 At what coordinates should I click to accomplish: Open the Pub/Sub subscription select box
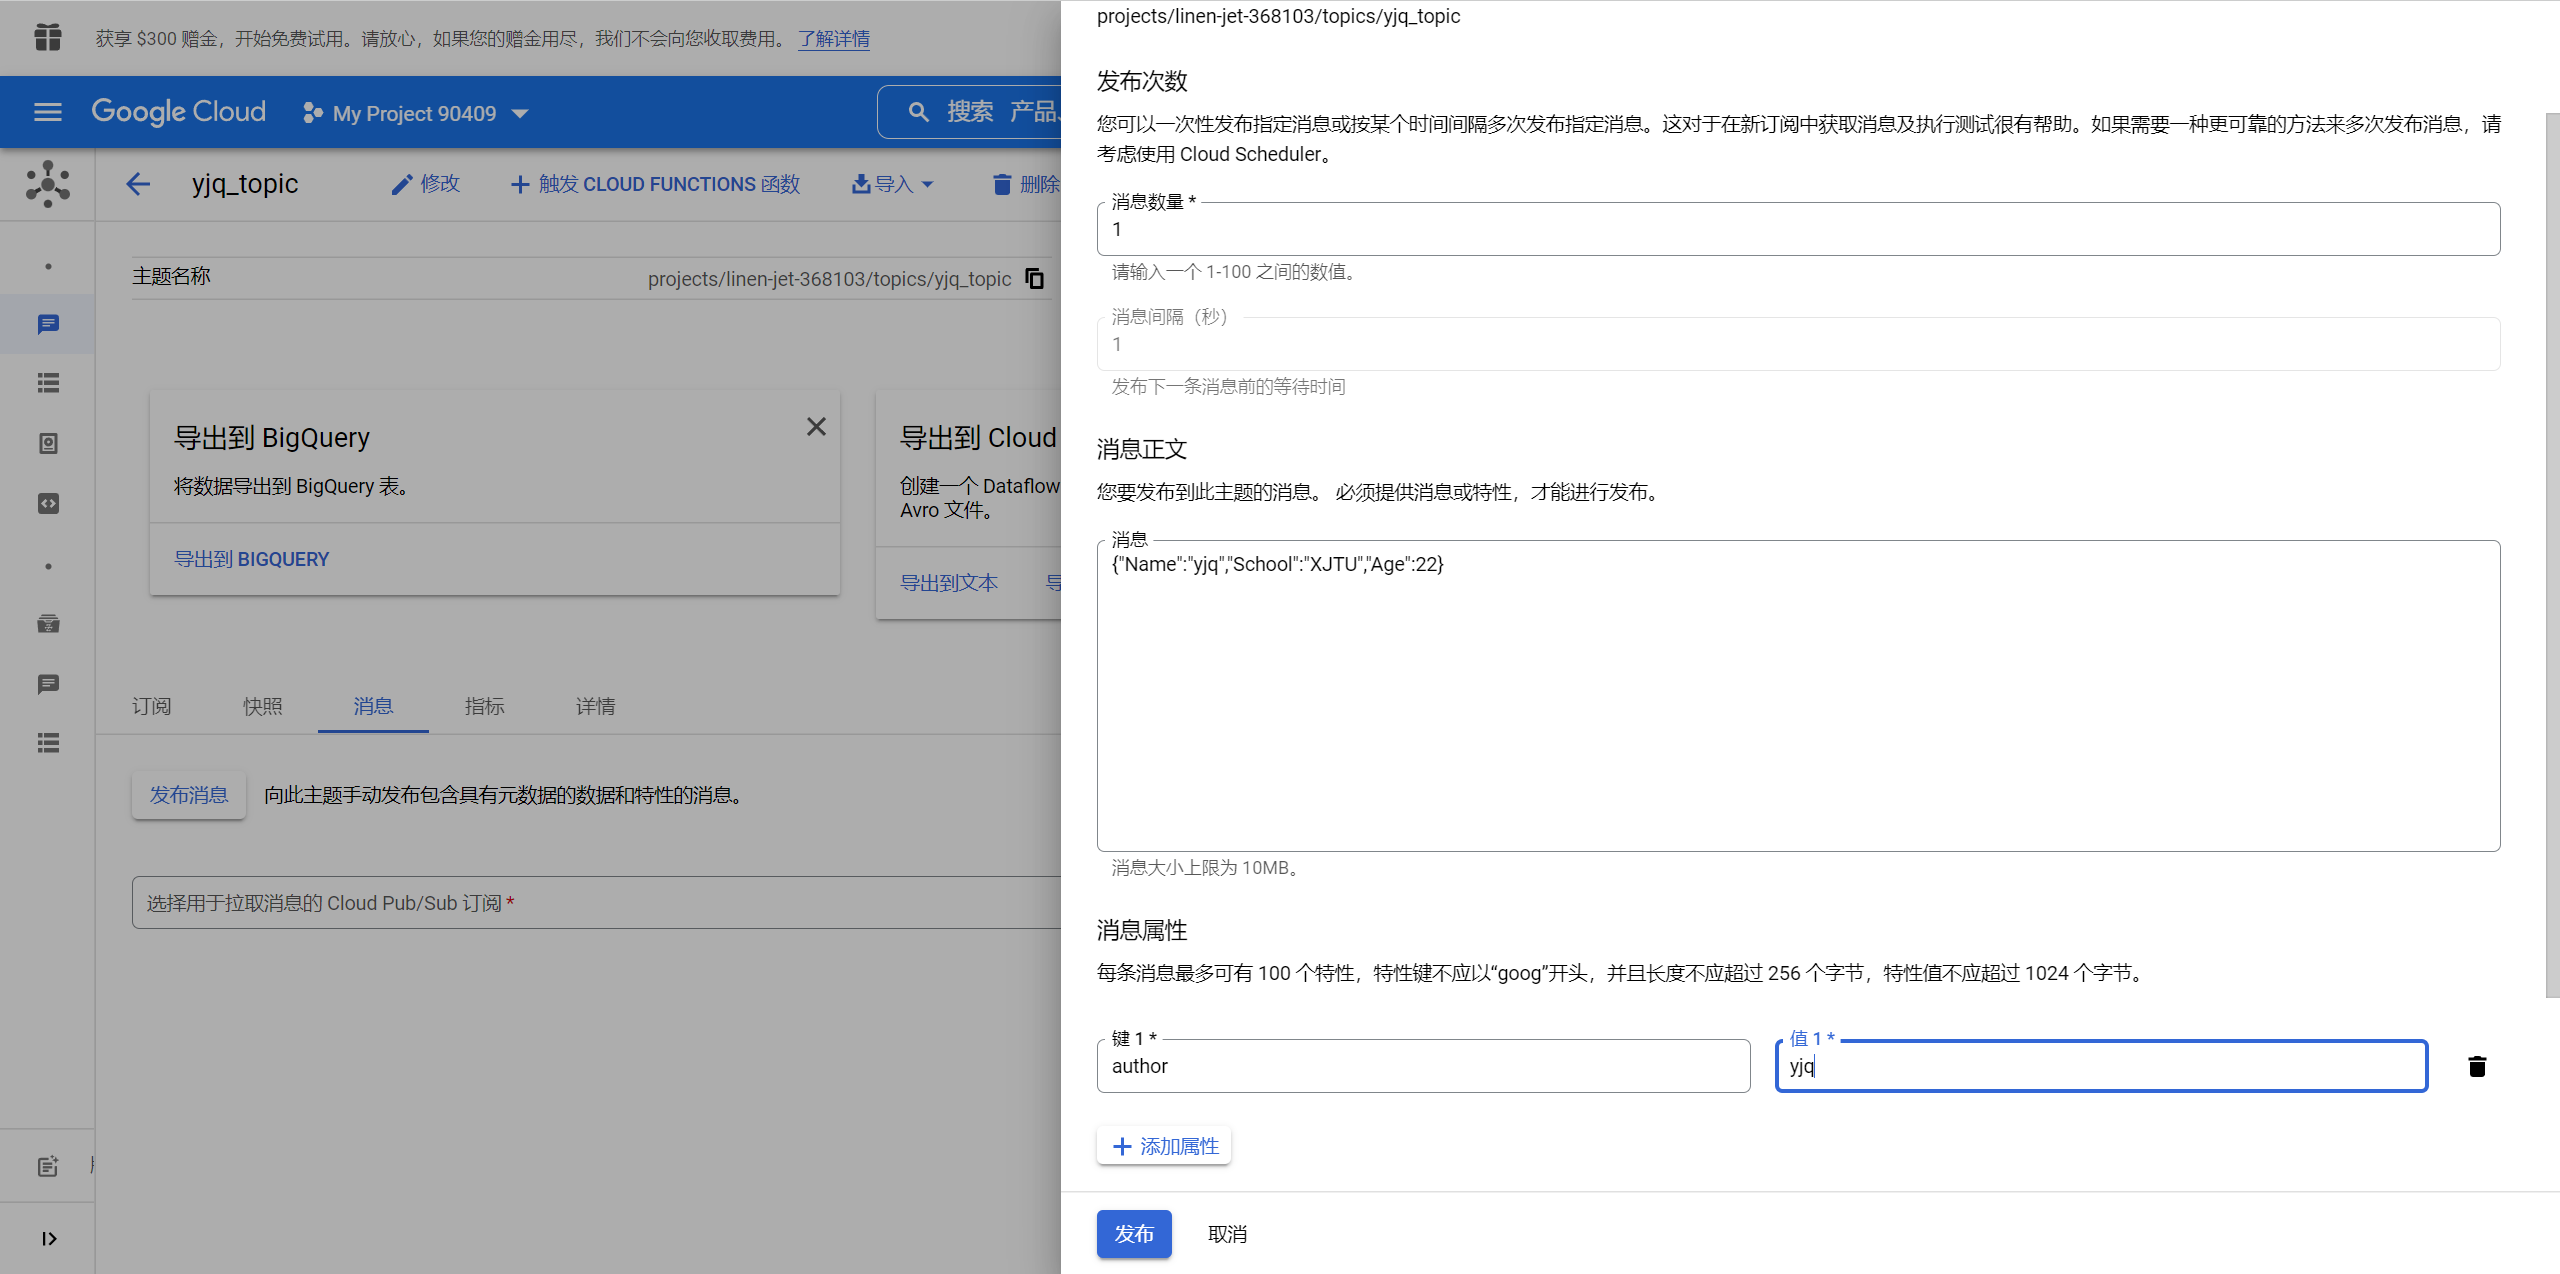[x=596, y=903]
